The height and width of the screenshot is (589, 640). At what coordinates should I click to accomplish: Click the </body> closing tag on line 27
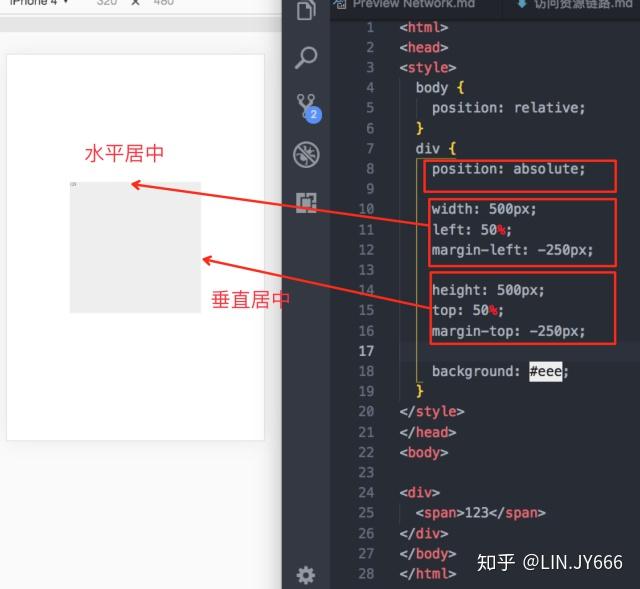coord(428,553)
